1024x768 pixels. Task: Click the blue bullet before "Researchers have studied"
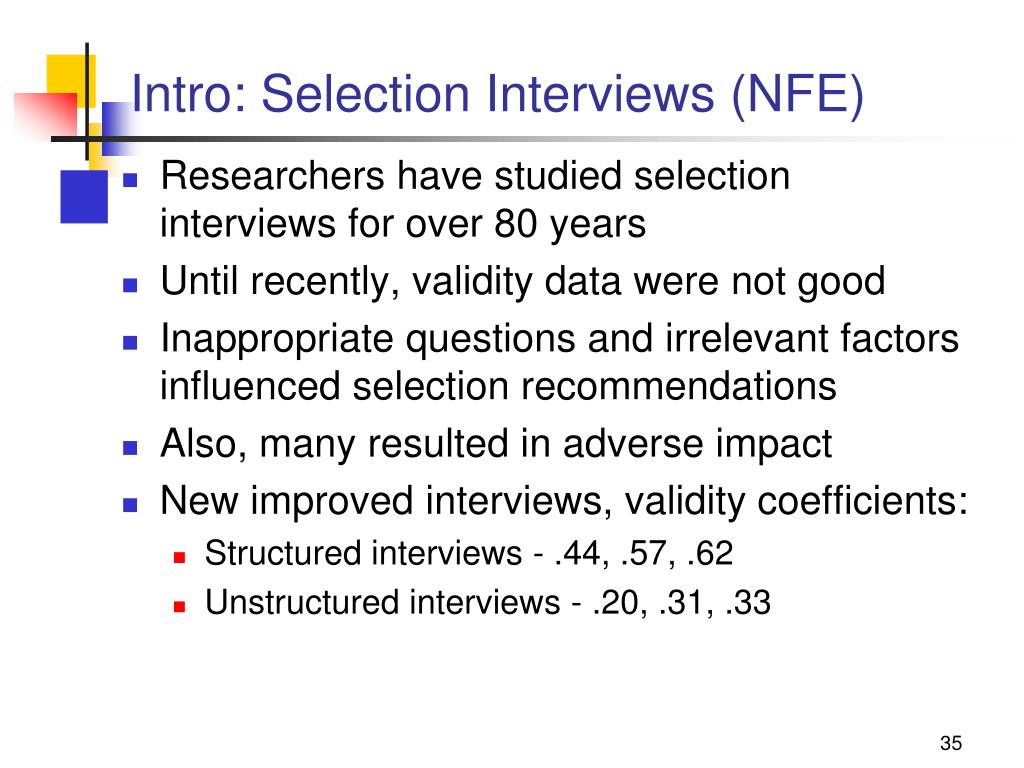(x=129, y=181)
